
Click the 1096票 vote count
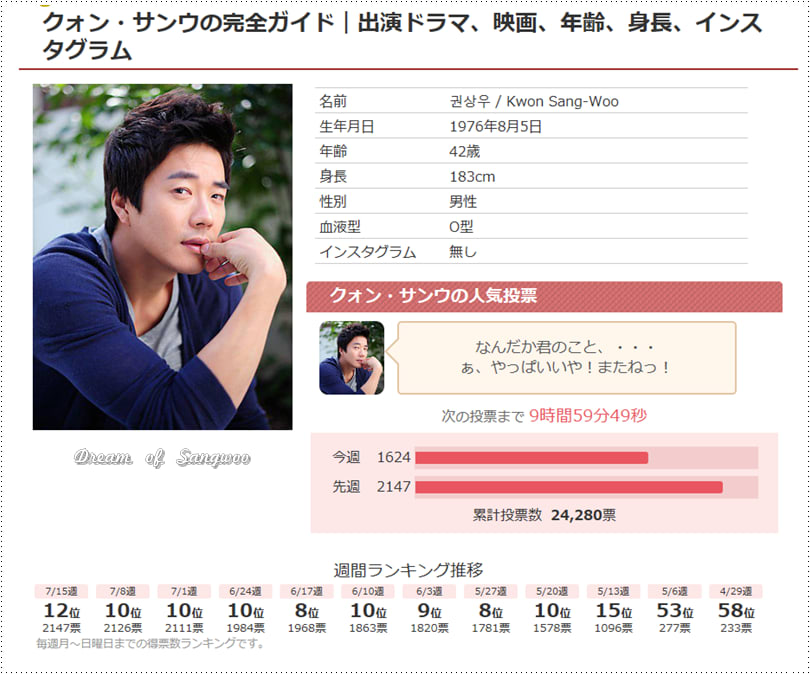tap(613, 629)
